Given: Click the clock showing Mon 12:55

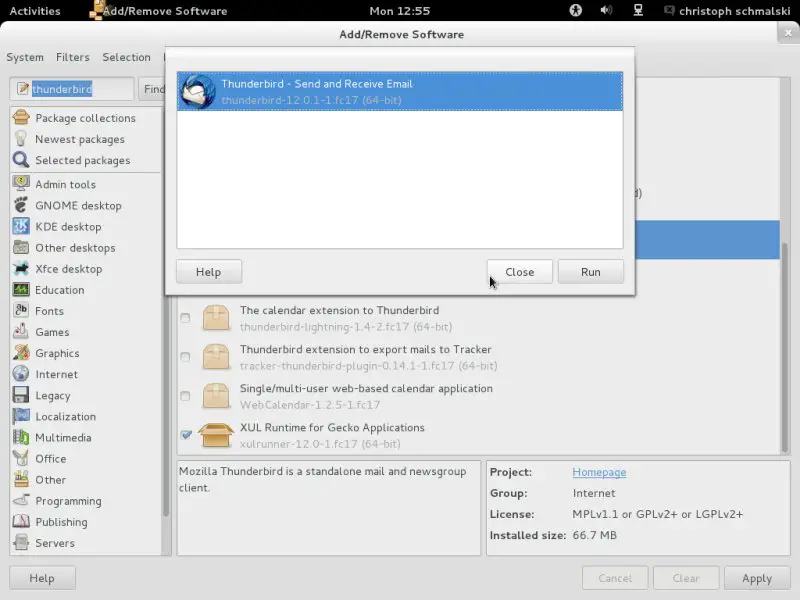Looking at the screenshot, I should click(399, 11).
